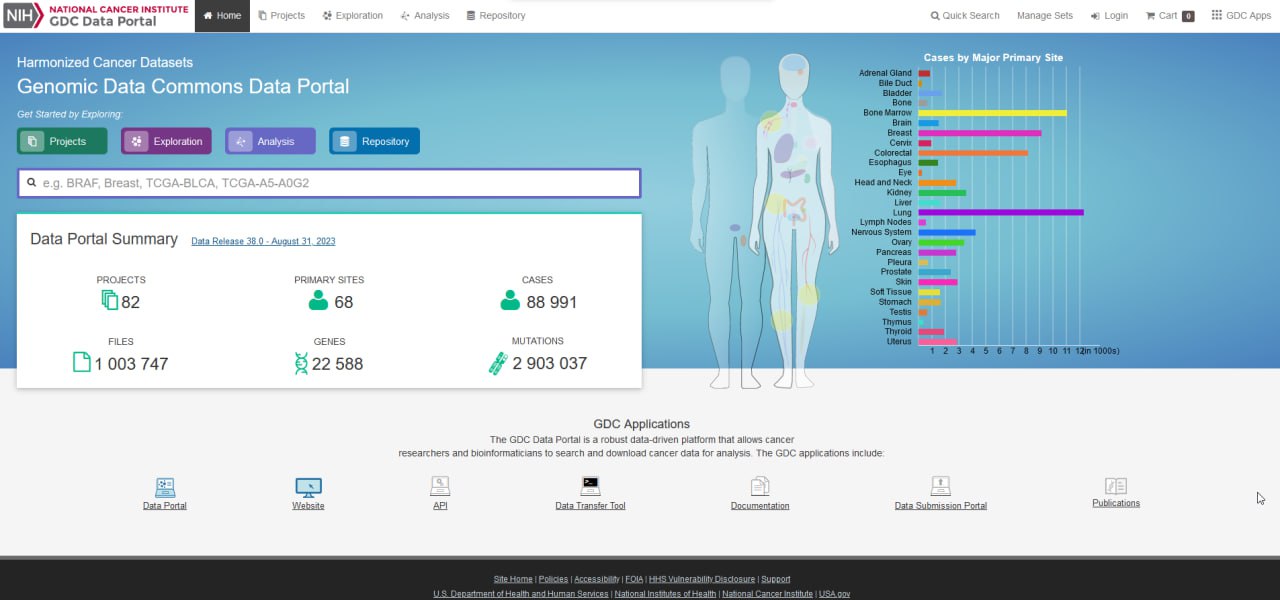Image resolution: width=1280 pixels, height=600 pixels.
Task: Click the Files document icon
Action: 82,362
